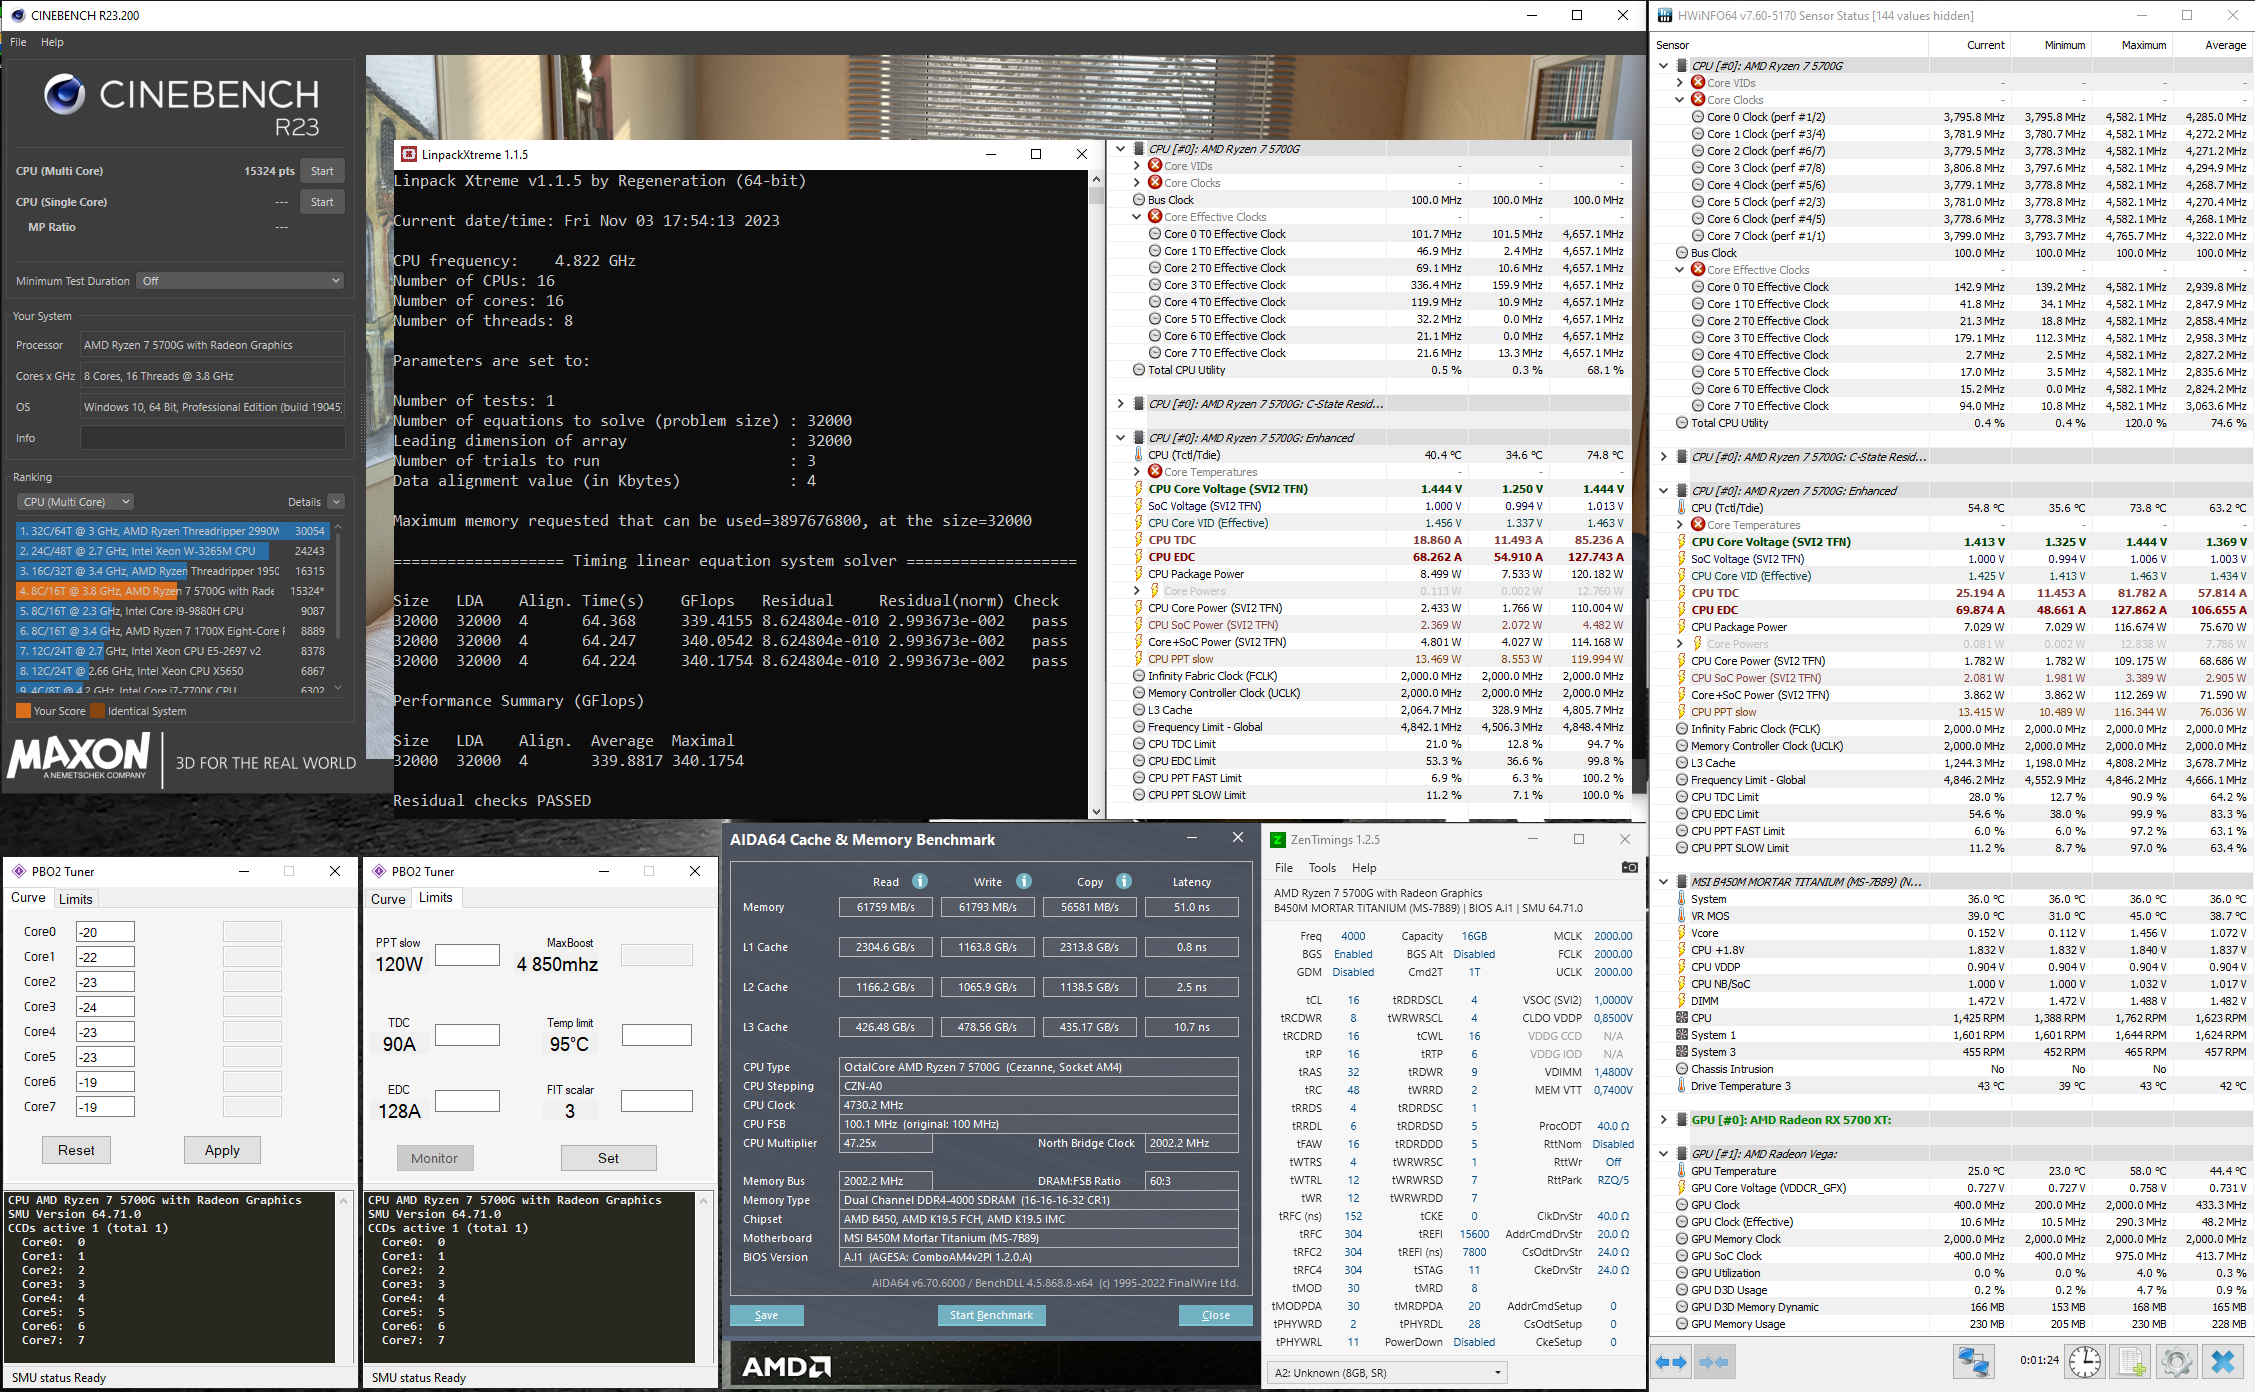Open the A2 memory module dropdown in ZenTimings
Image resolution: width=2255 pixels, height=1392 pixels.
pyautogui.click(x=1387, y=1372)
